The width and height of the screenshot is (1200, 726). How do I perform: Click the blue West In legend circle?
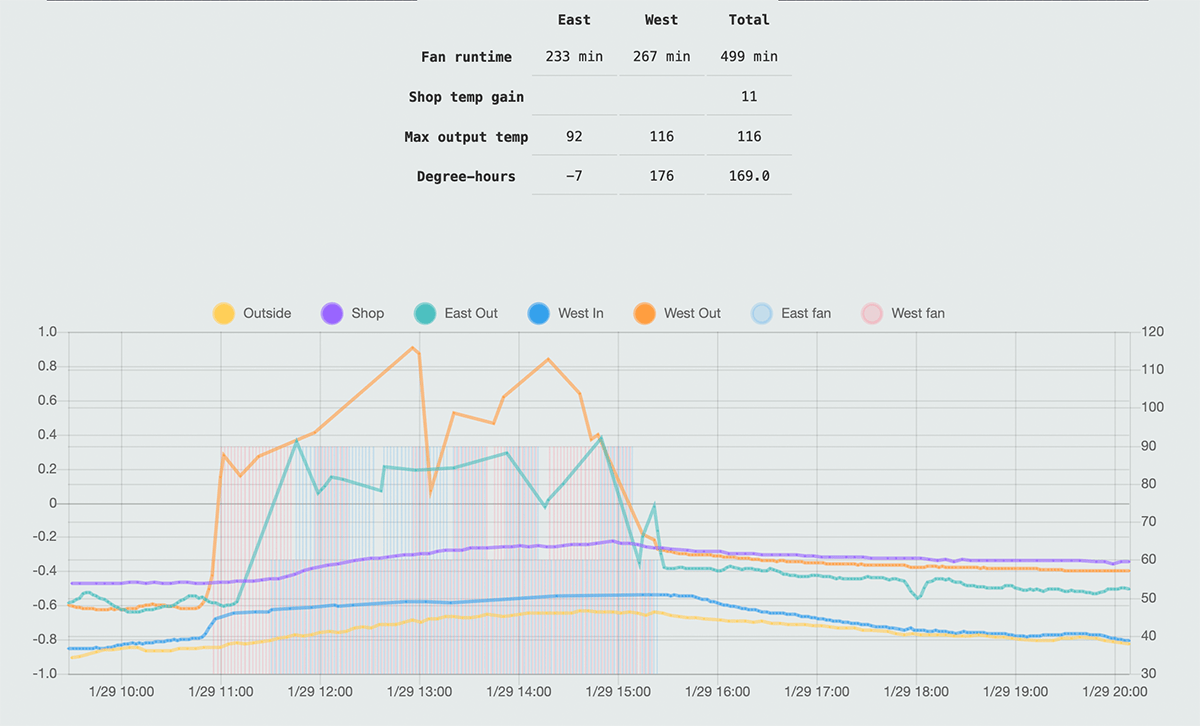tap(540, 313)
